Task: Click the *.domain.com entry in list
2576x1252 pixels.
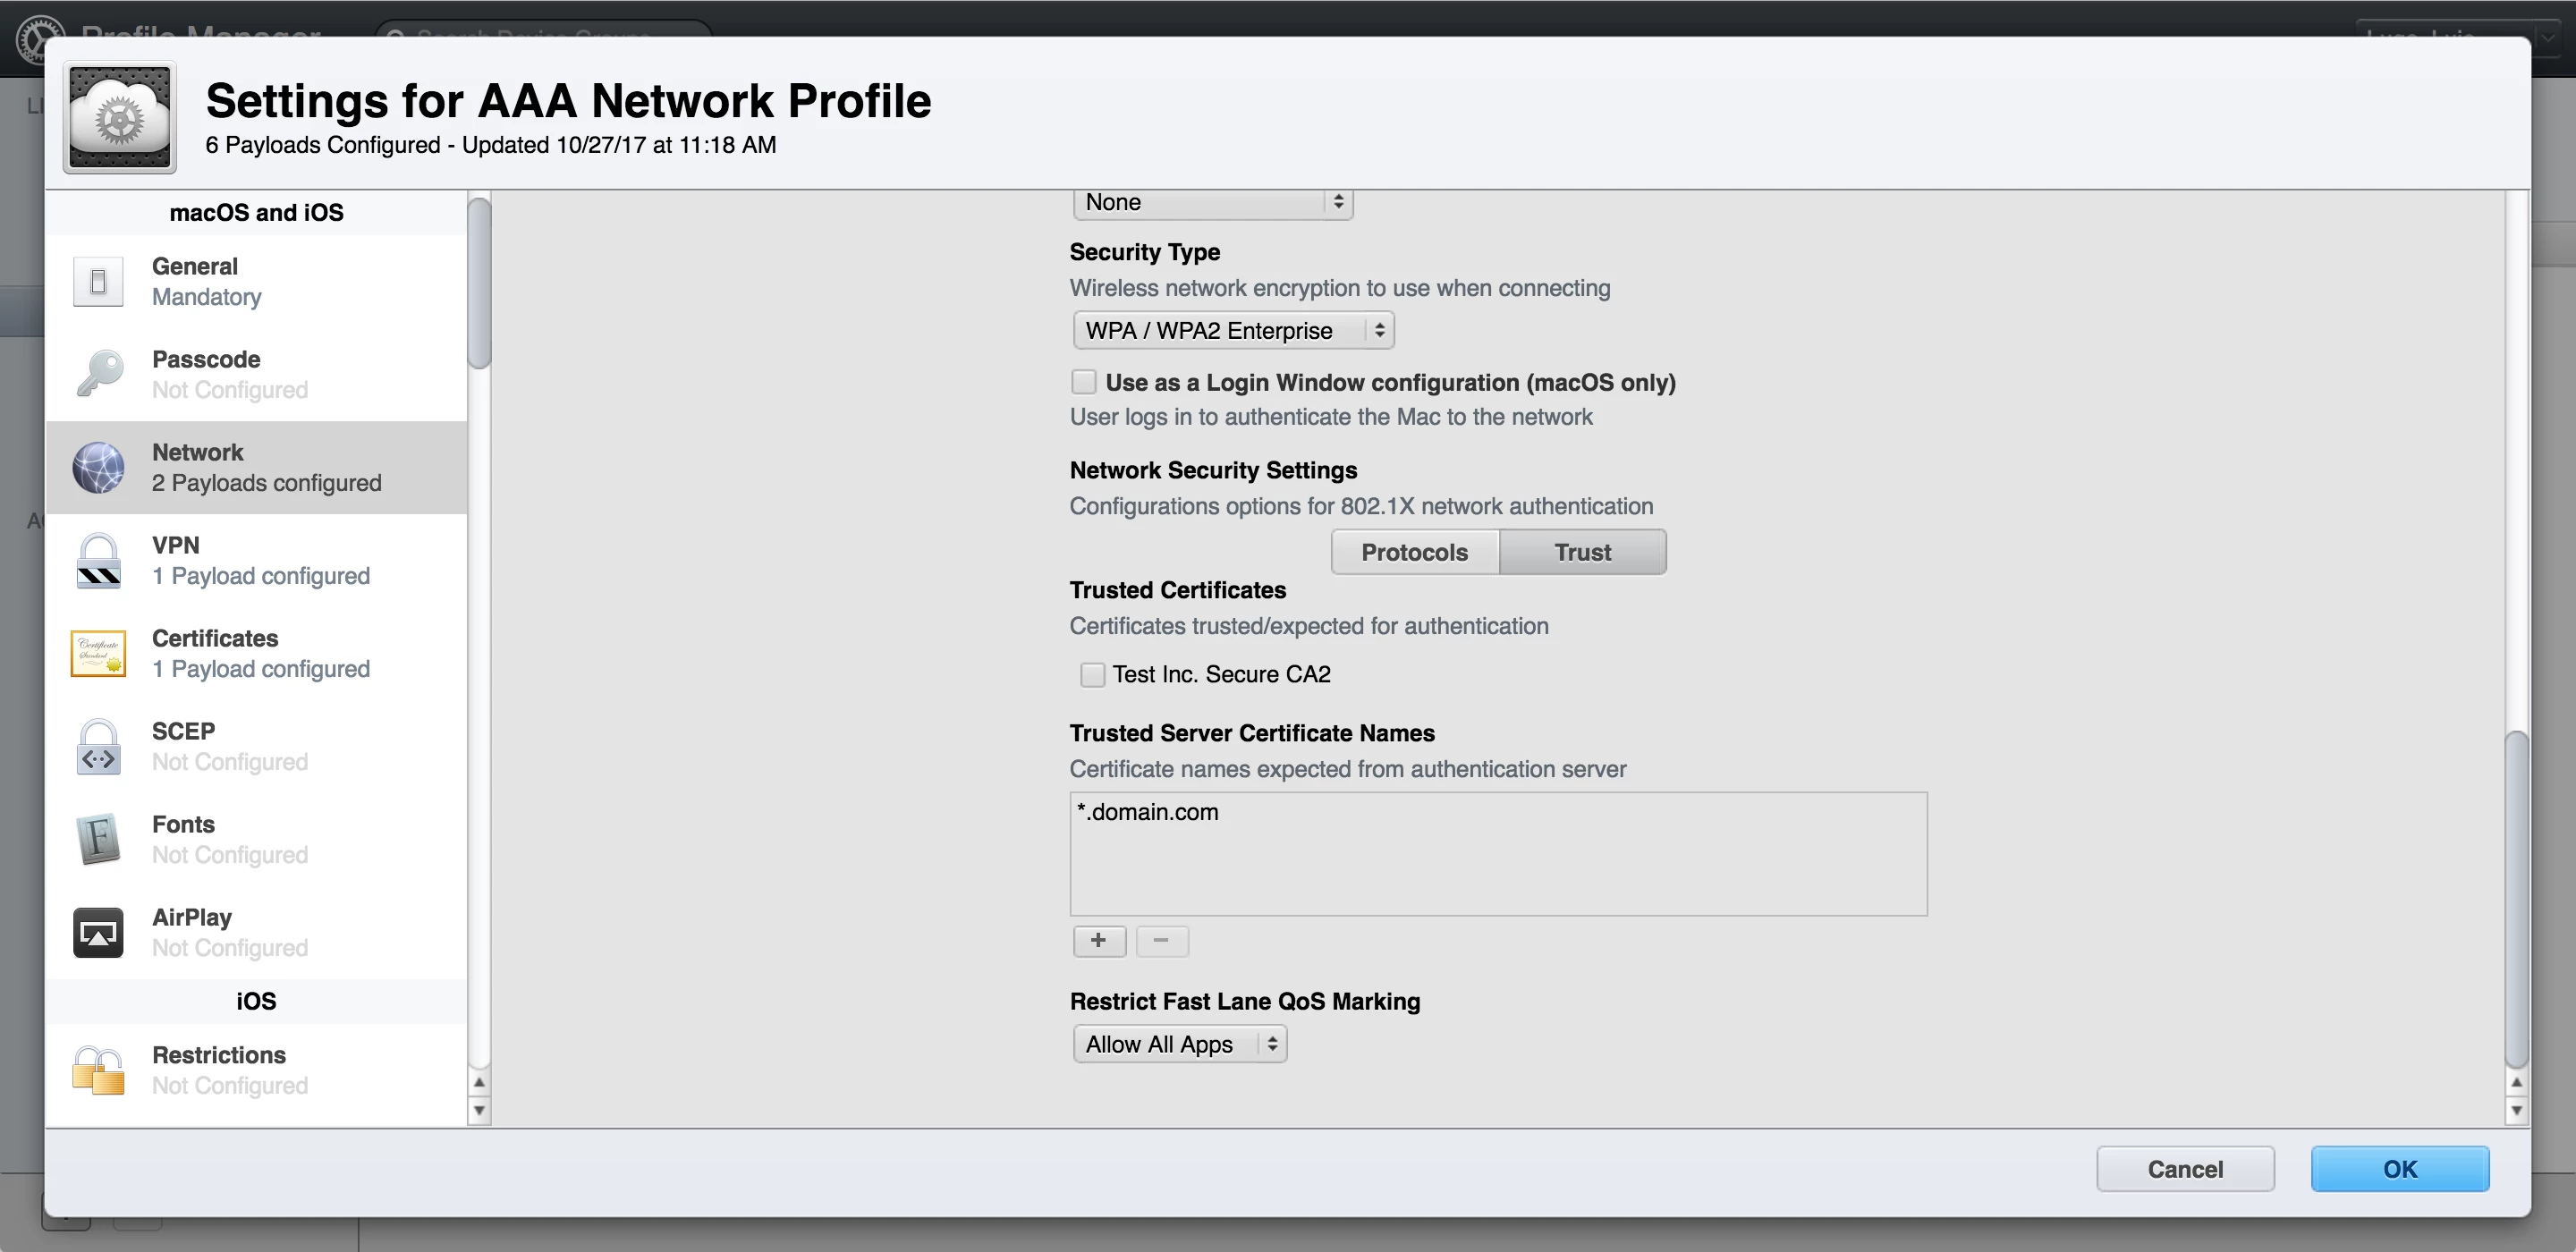Action: 1148,812
